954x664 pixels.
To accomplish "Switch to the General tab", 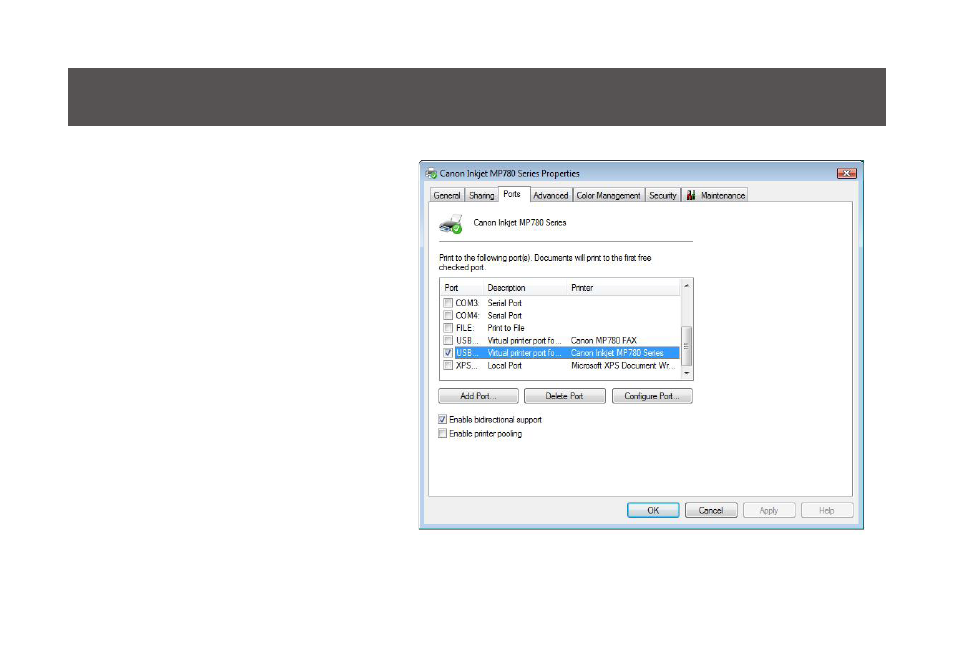I will click(x=447, y=195).
